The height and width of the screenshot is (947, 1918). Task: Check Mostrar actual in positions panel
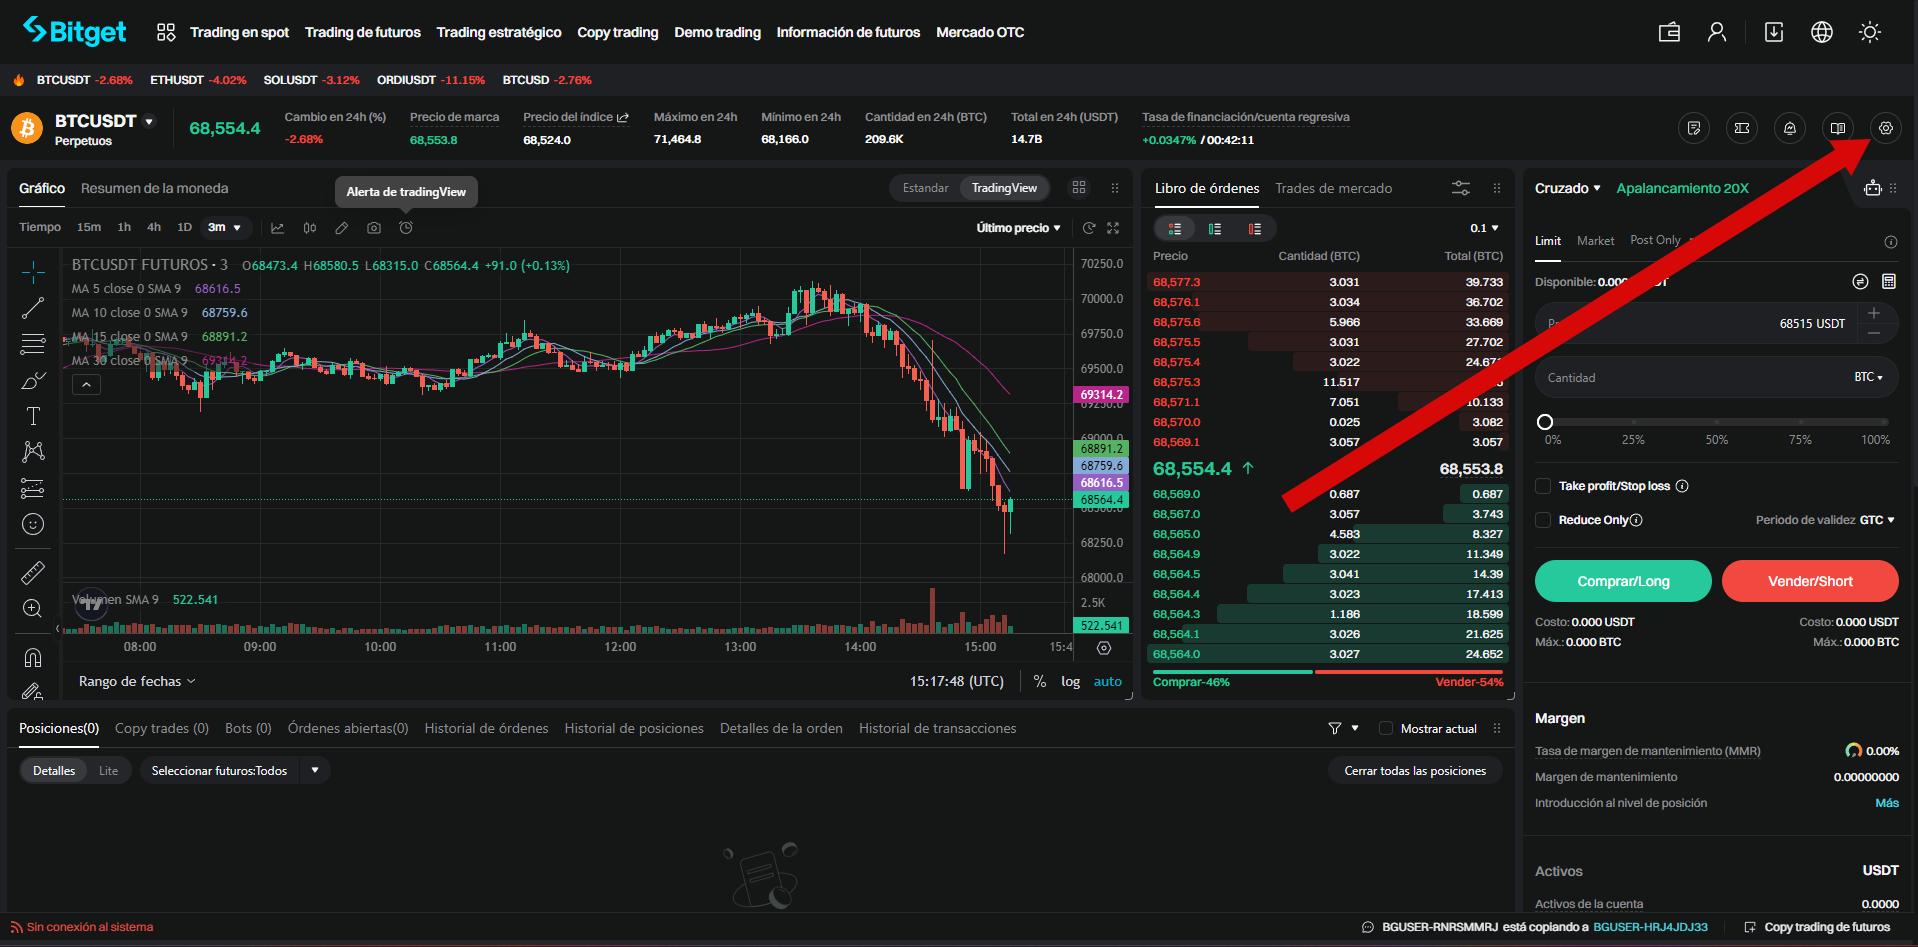point(1386,728)
